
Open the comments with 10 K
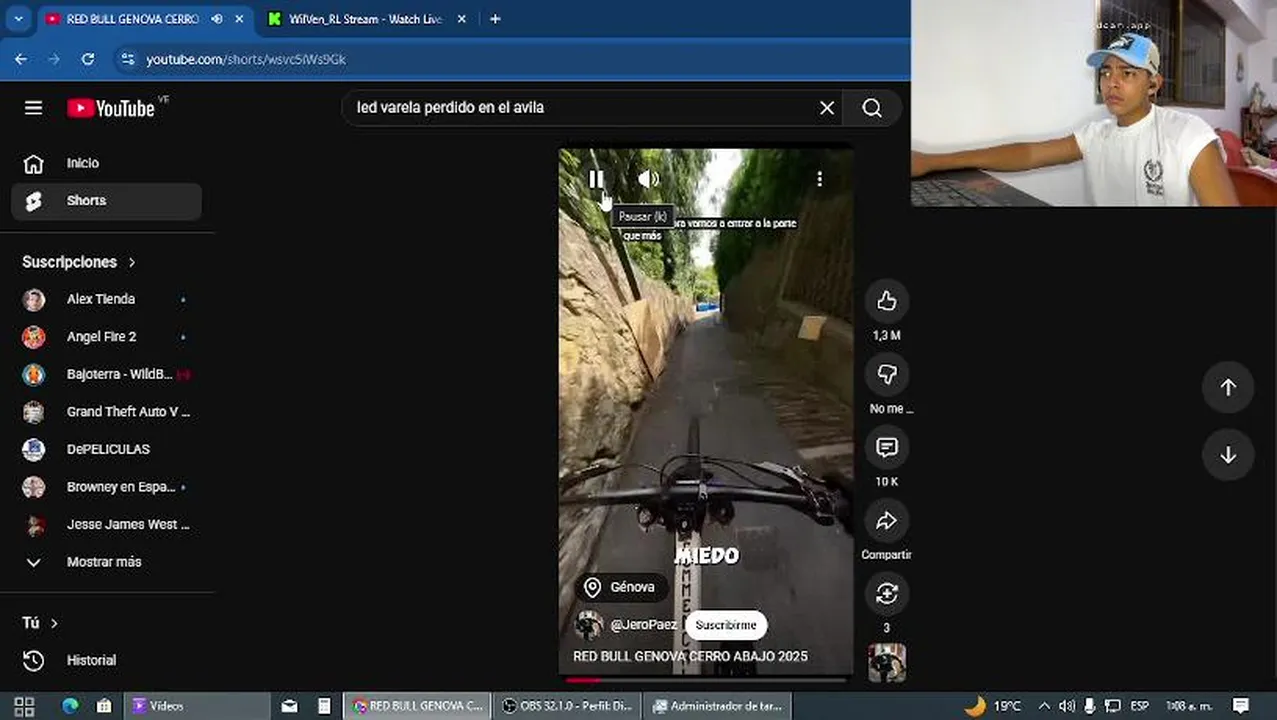(887, 447)
